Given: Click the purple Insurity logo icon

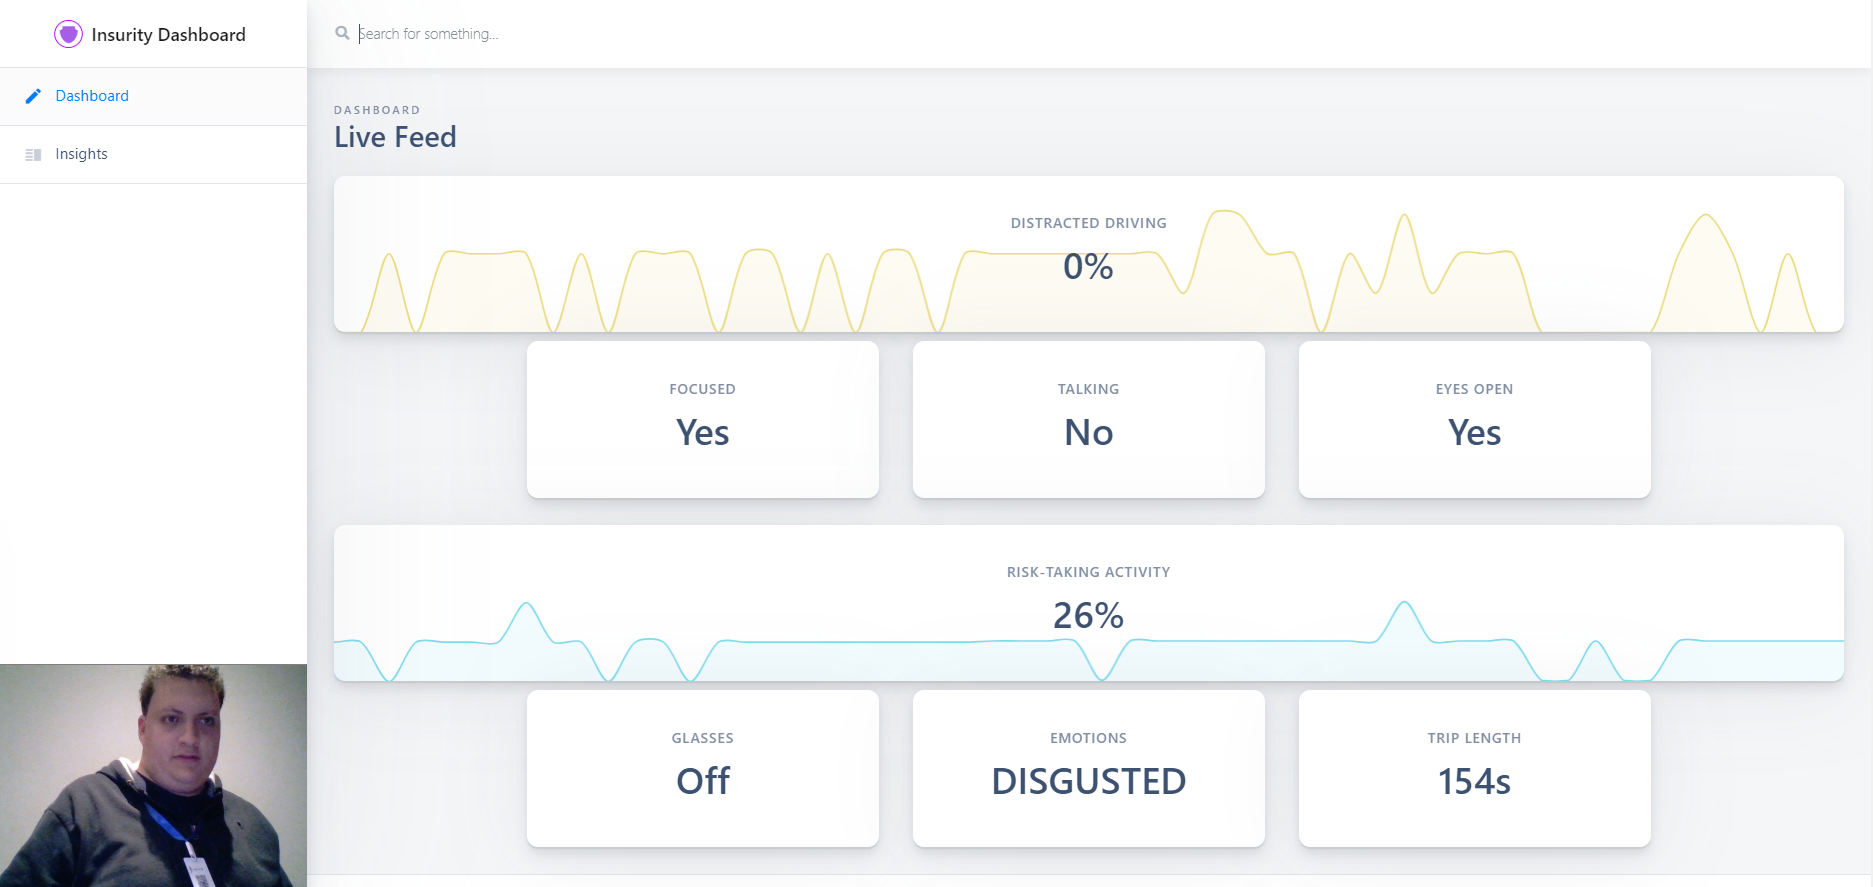Looking at the screenshot, I should pyautogui.click(x=68, y=34).
